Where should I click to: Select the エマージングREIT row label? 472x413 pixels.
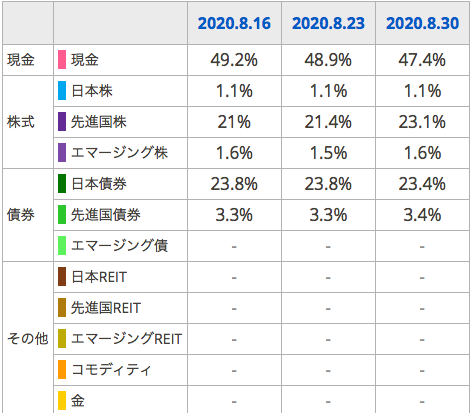tap(126, 339)
